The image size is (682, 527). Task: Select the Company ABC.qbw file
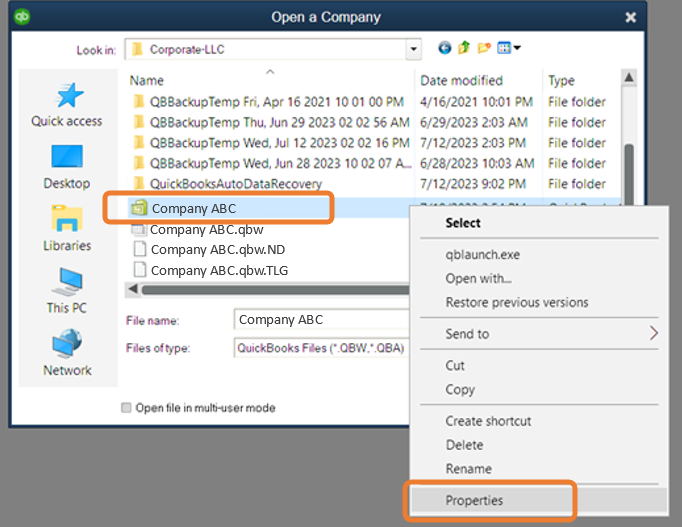click(x=197, y=229)
